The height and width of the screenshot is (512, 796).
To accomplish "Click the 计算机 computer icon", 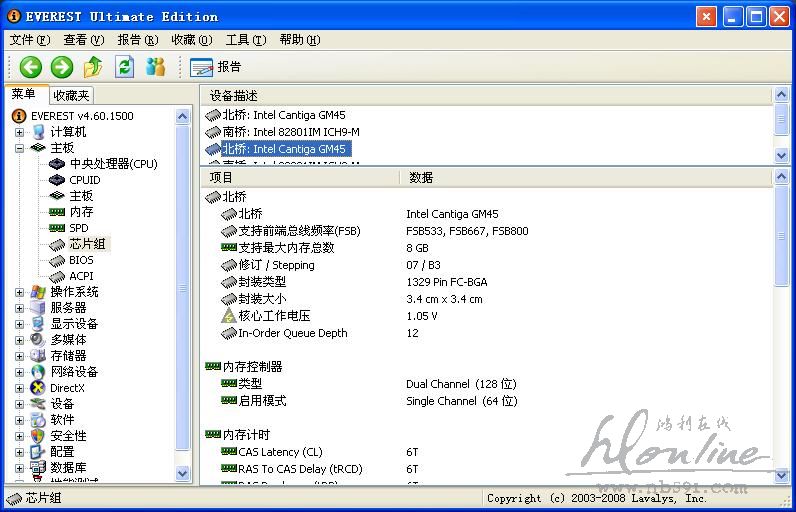I will 38,132.
